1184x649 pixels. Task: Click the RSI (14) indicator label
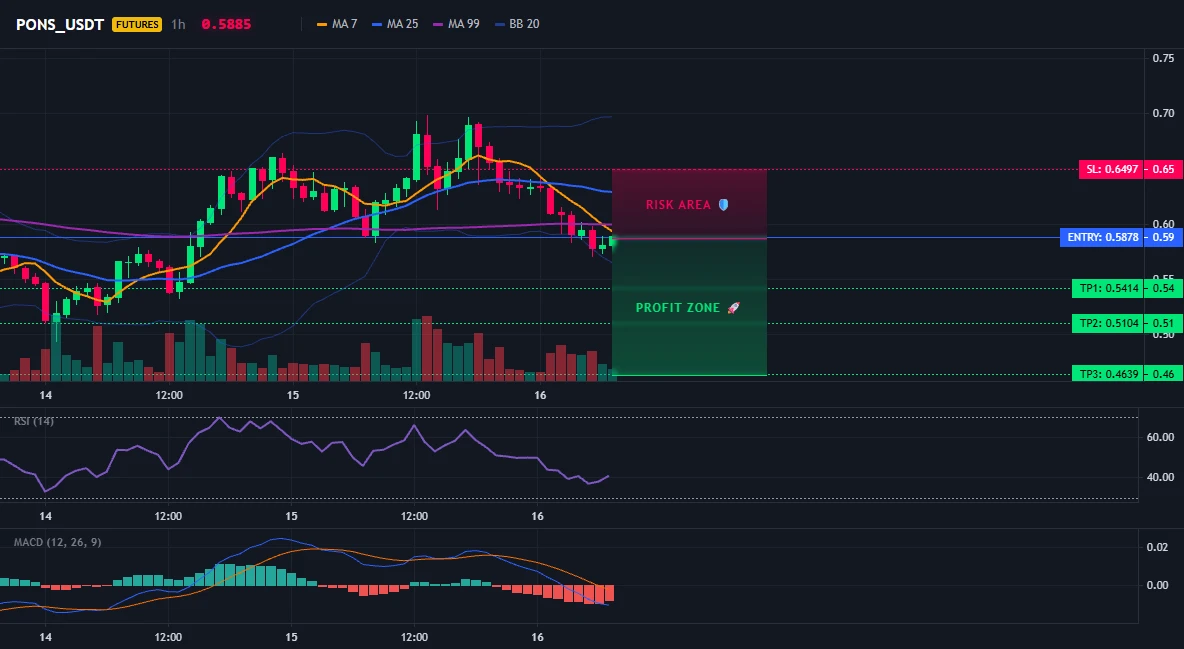(34, 421)
